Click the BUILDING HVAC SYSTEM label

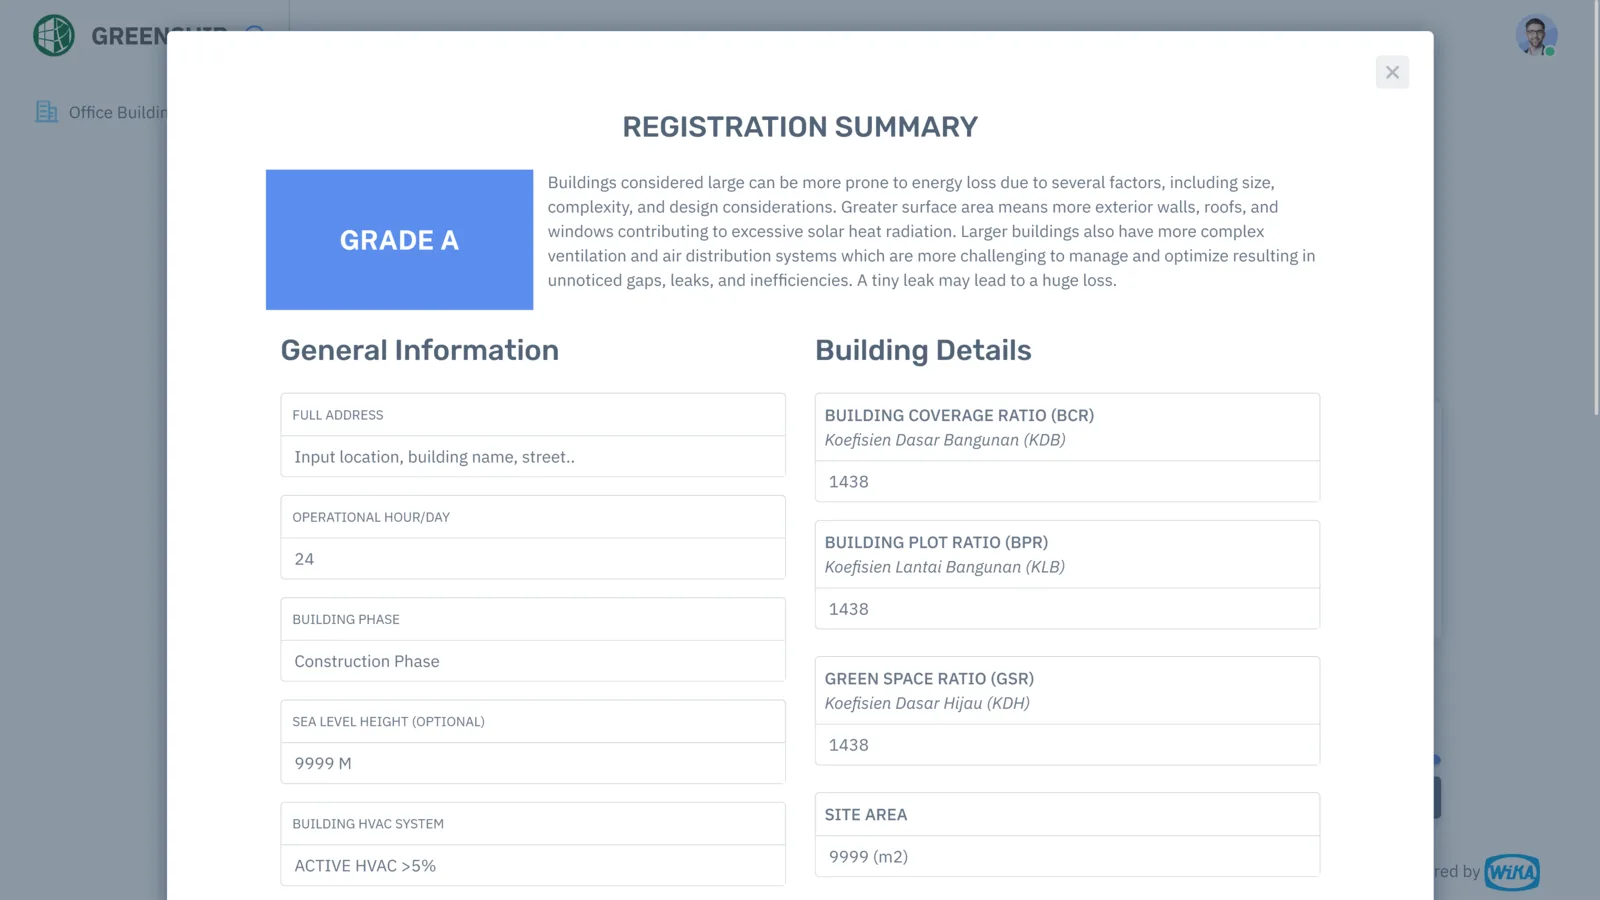tap(368, 824)
